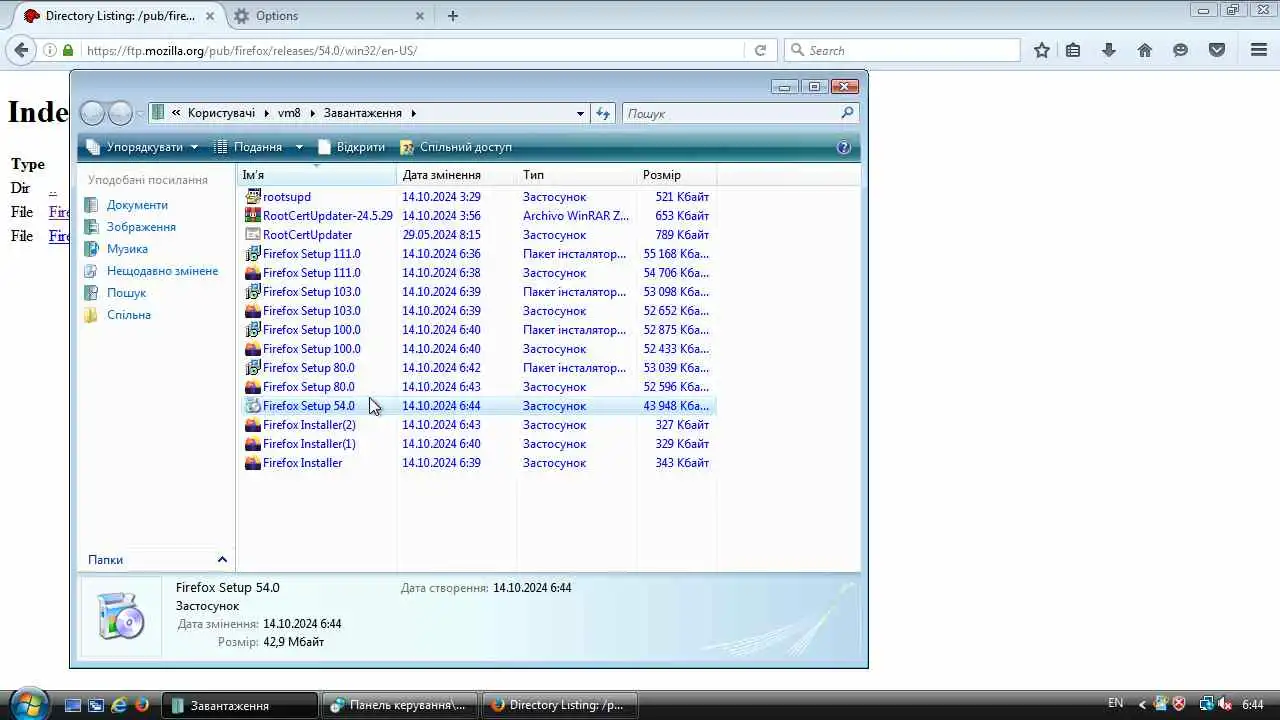Click the Explorer help question-mark icon
The image size is (1280, 720).
(844, 147)
